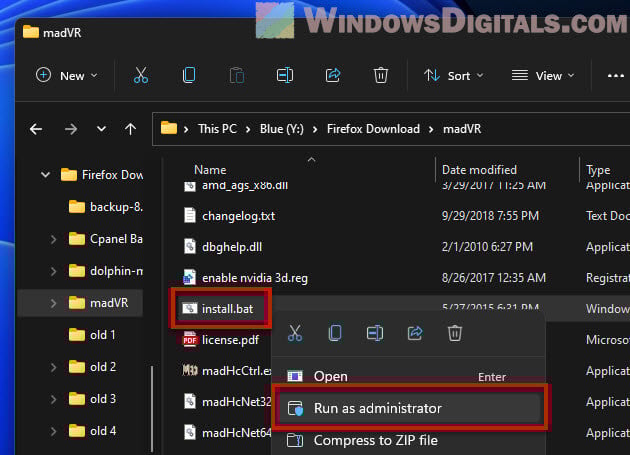The width and height of the screenshot is (630, 455).
Task: Expand the madVR folder in the tree
Action: [x=53, y=303]
